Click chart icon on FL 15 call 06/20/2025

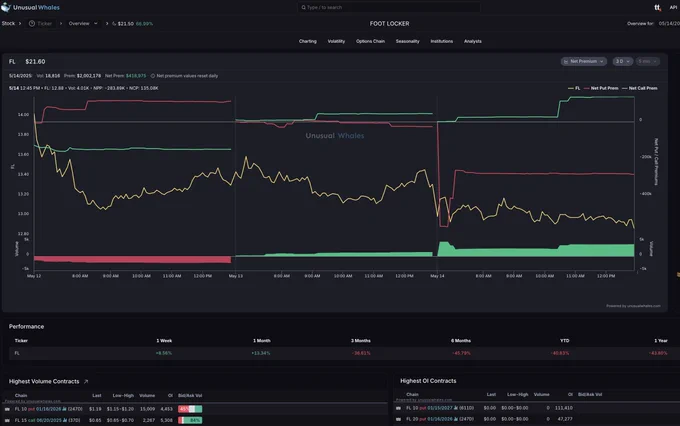pos(64,420)
